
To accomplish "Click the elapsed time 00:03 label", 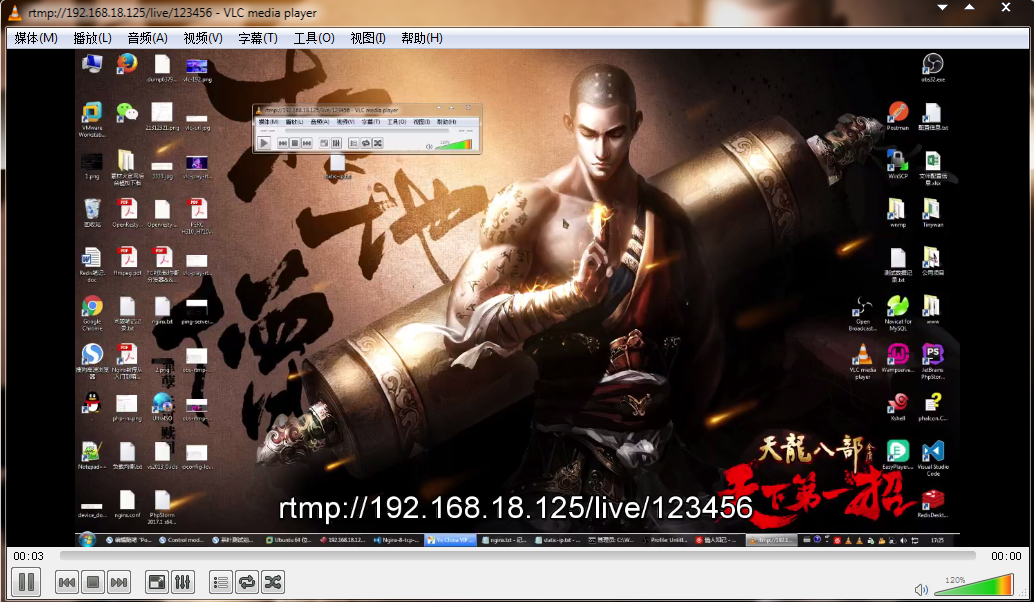I will point(28,556).
